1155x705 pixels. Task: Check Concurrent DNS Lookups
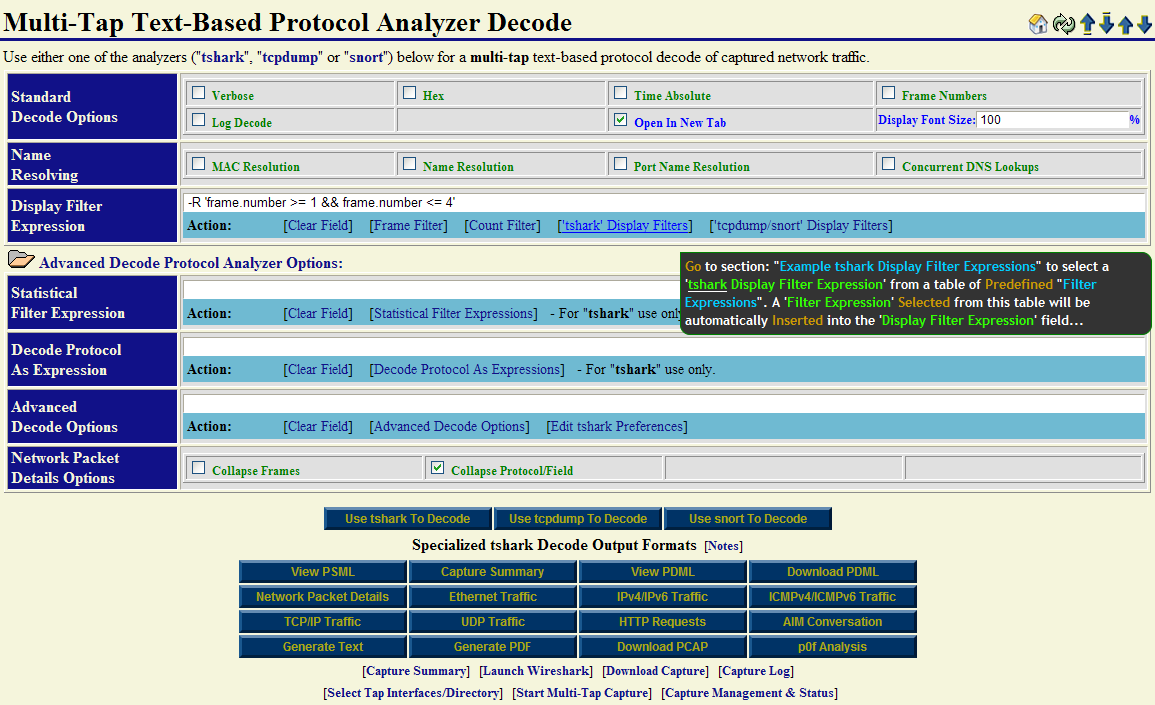pos(888,164)
